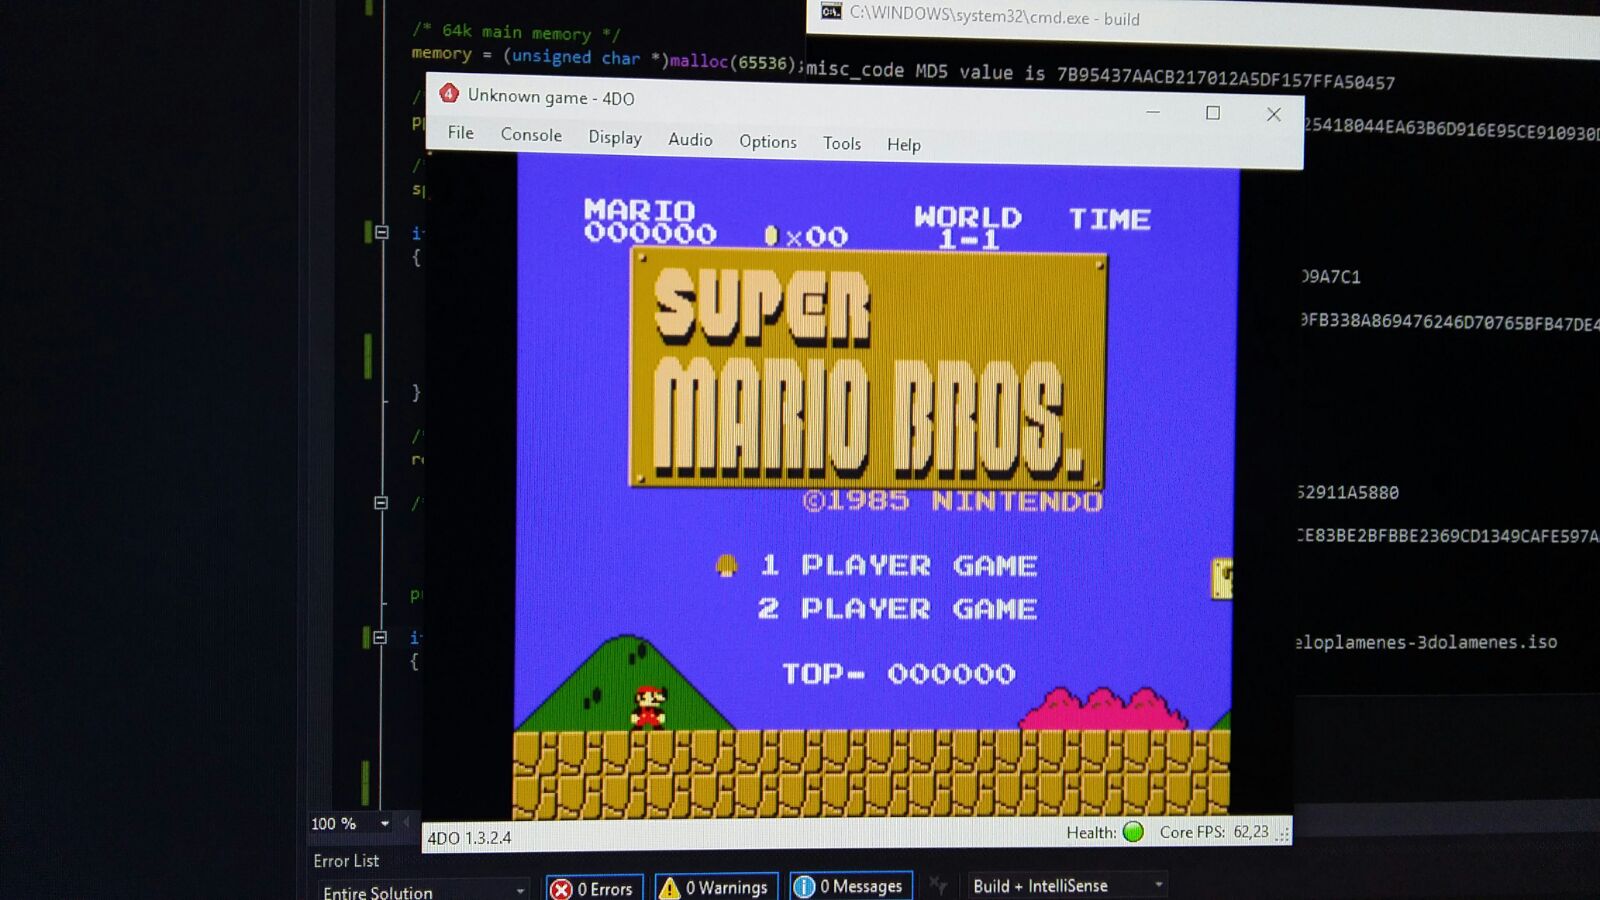
Task: Toggle the 0 Warnings filter
Action: point(716,887)
